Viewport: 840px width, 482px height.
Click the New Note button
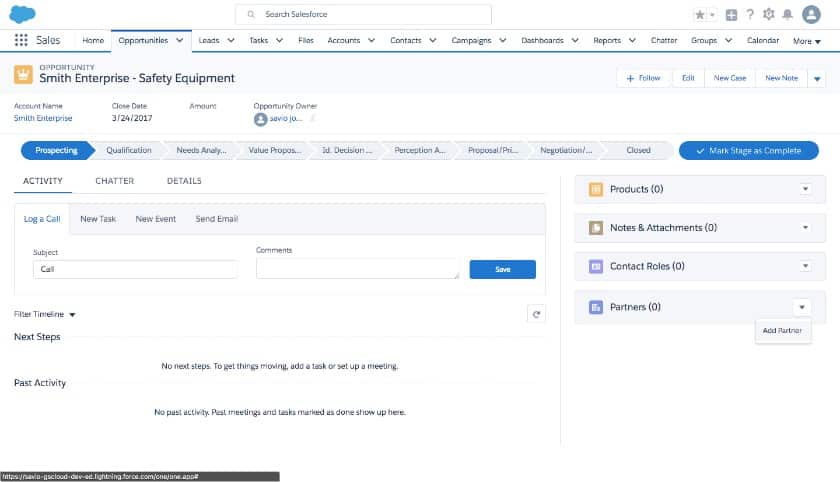coord(781,78)
